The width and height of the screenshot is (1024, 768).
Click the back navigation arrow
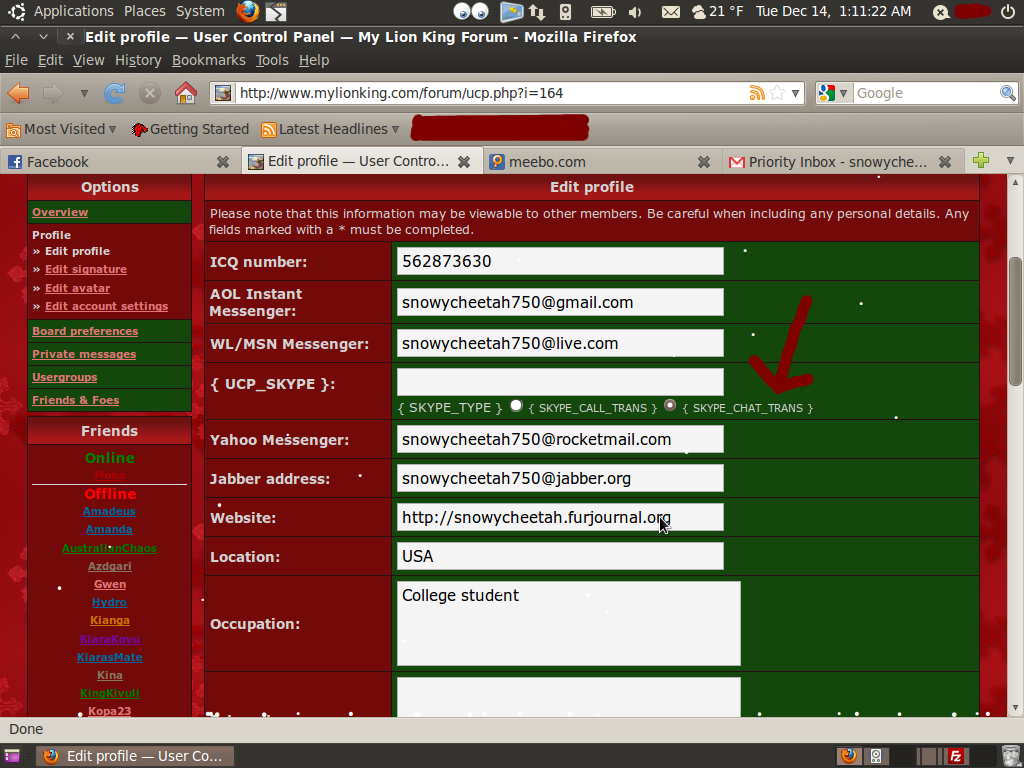pyautogui.click(x=19, y=93)
